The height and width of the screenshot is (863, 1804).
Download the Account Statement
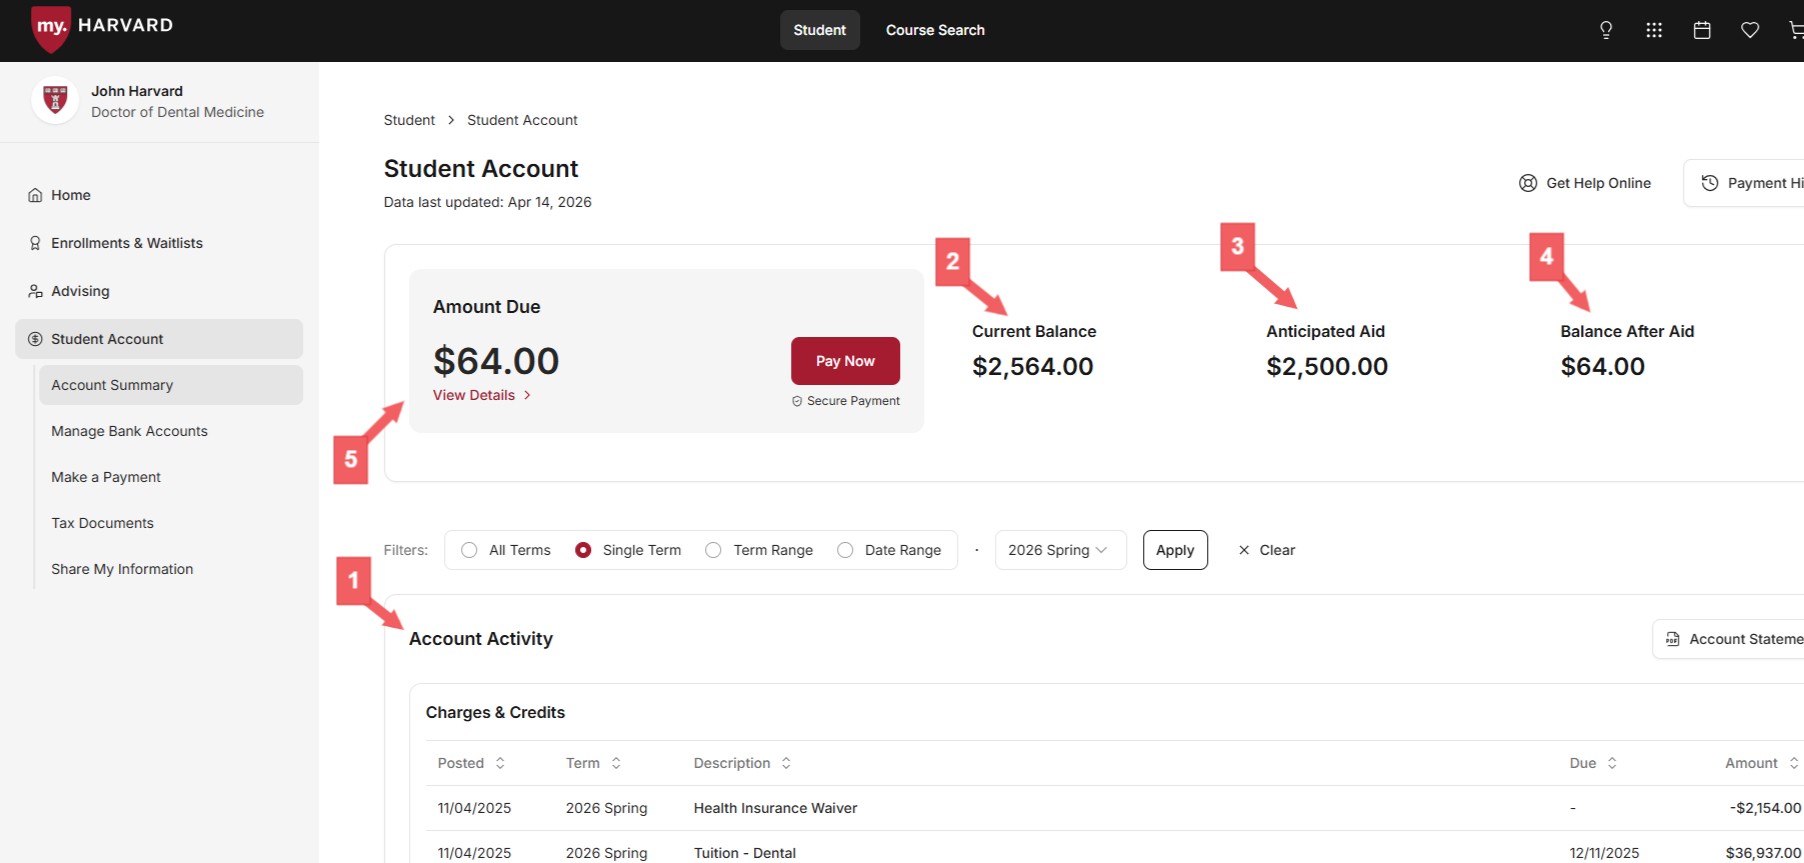(x=1729, y=639)
